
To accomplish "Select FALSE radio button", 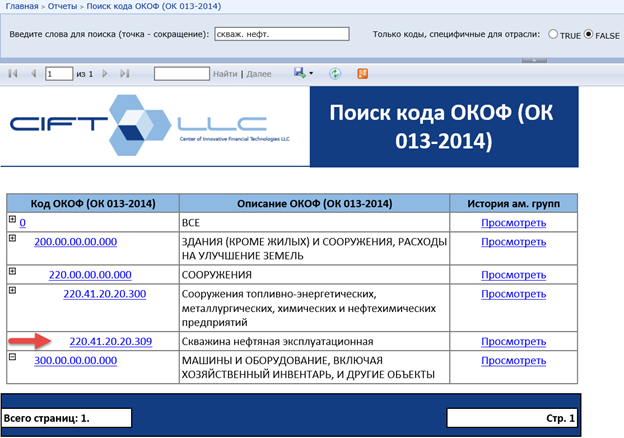I will click(x=588, y=34).
